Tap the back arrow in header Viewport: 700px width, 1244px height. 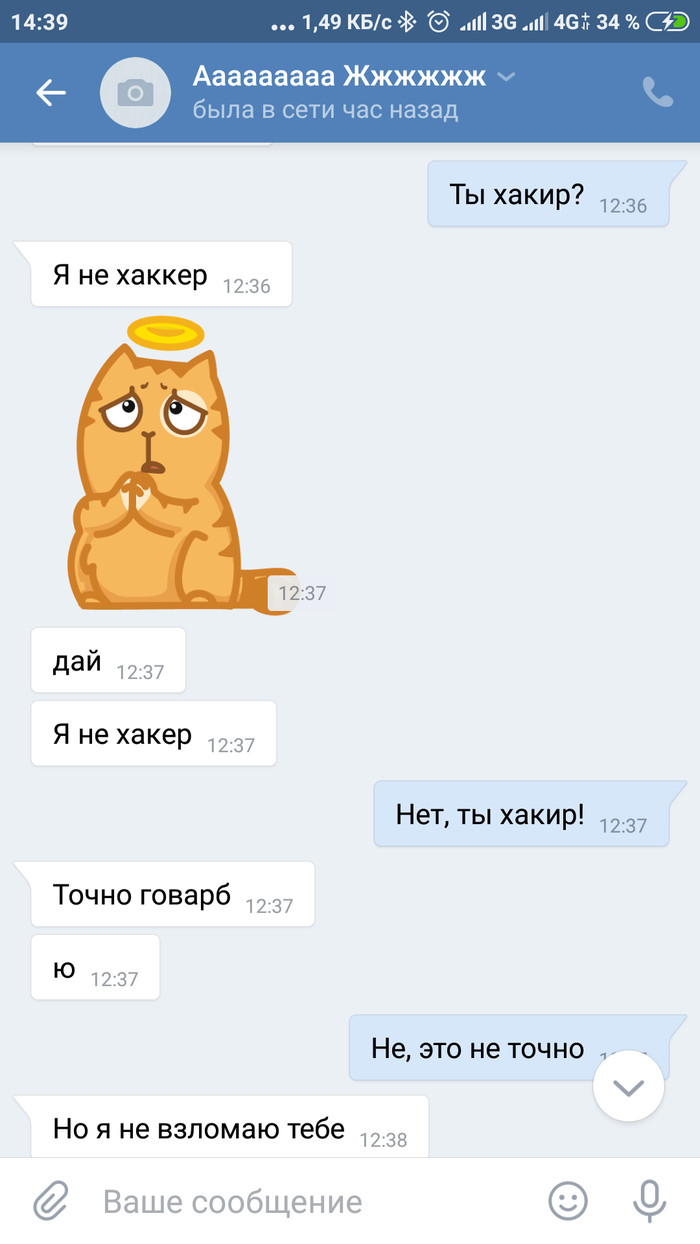(51, 93)
